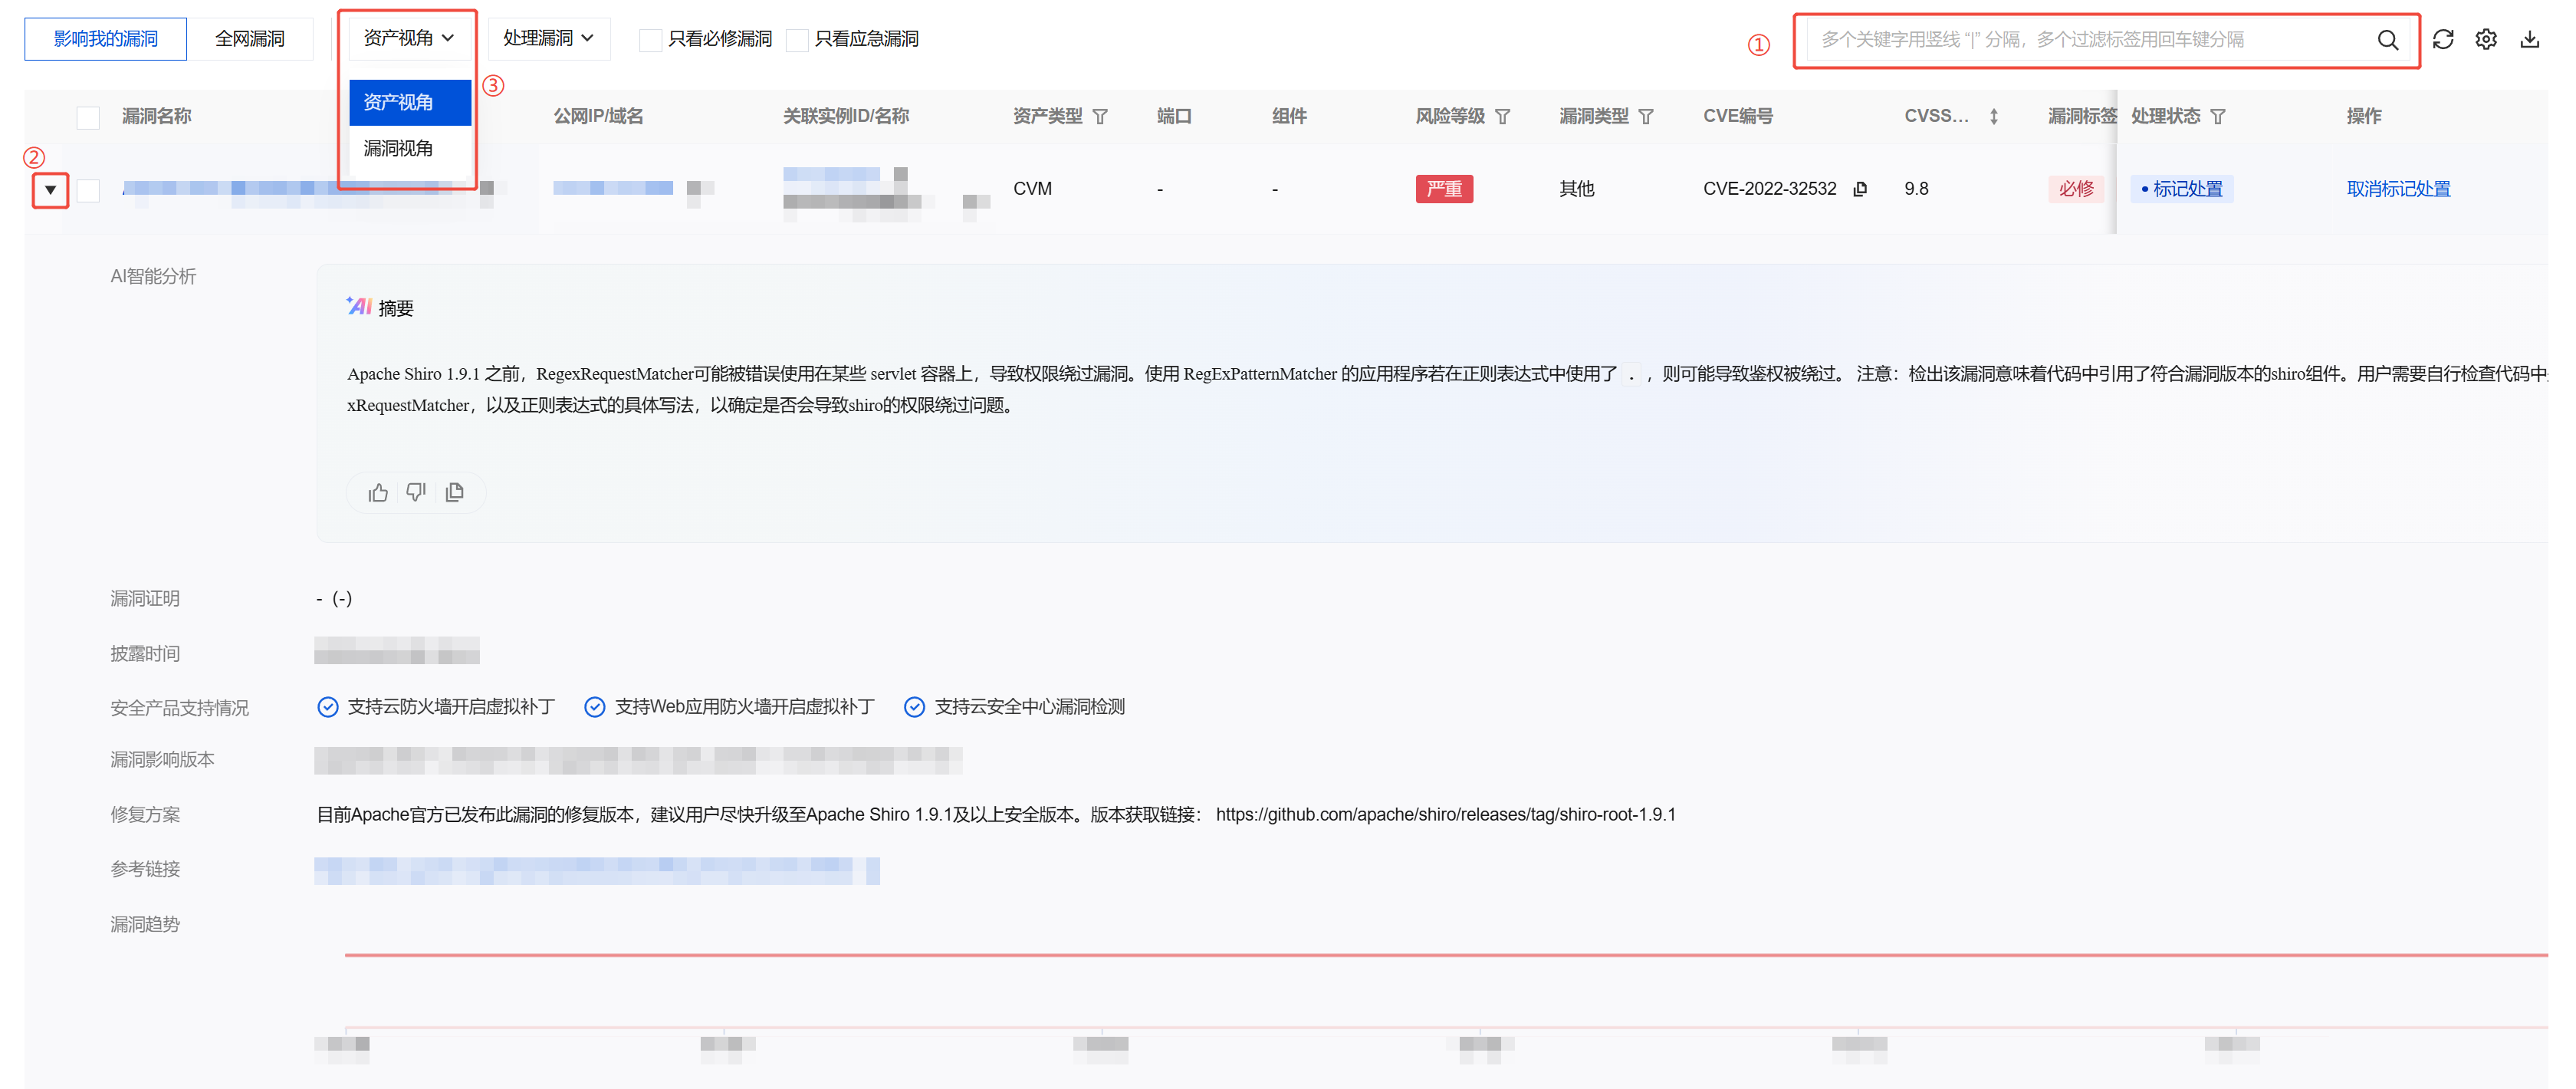Select 漏洞视角 from the dropdown
Viewport: 2576px width, 1089px height.
pos(399,149)
